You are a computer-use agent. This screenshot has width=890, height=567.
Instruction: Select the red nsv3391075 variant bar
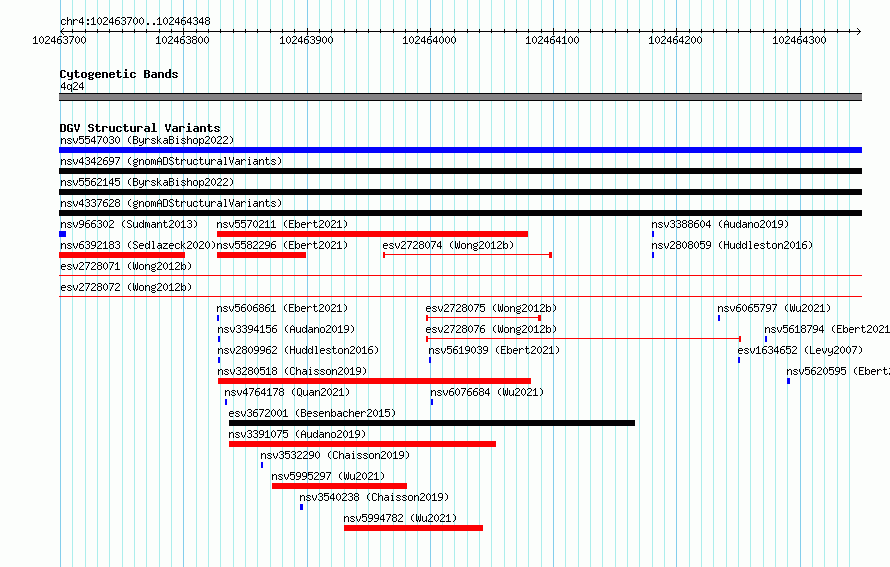pos(362,444)
